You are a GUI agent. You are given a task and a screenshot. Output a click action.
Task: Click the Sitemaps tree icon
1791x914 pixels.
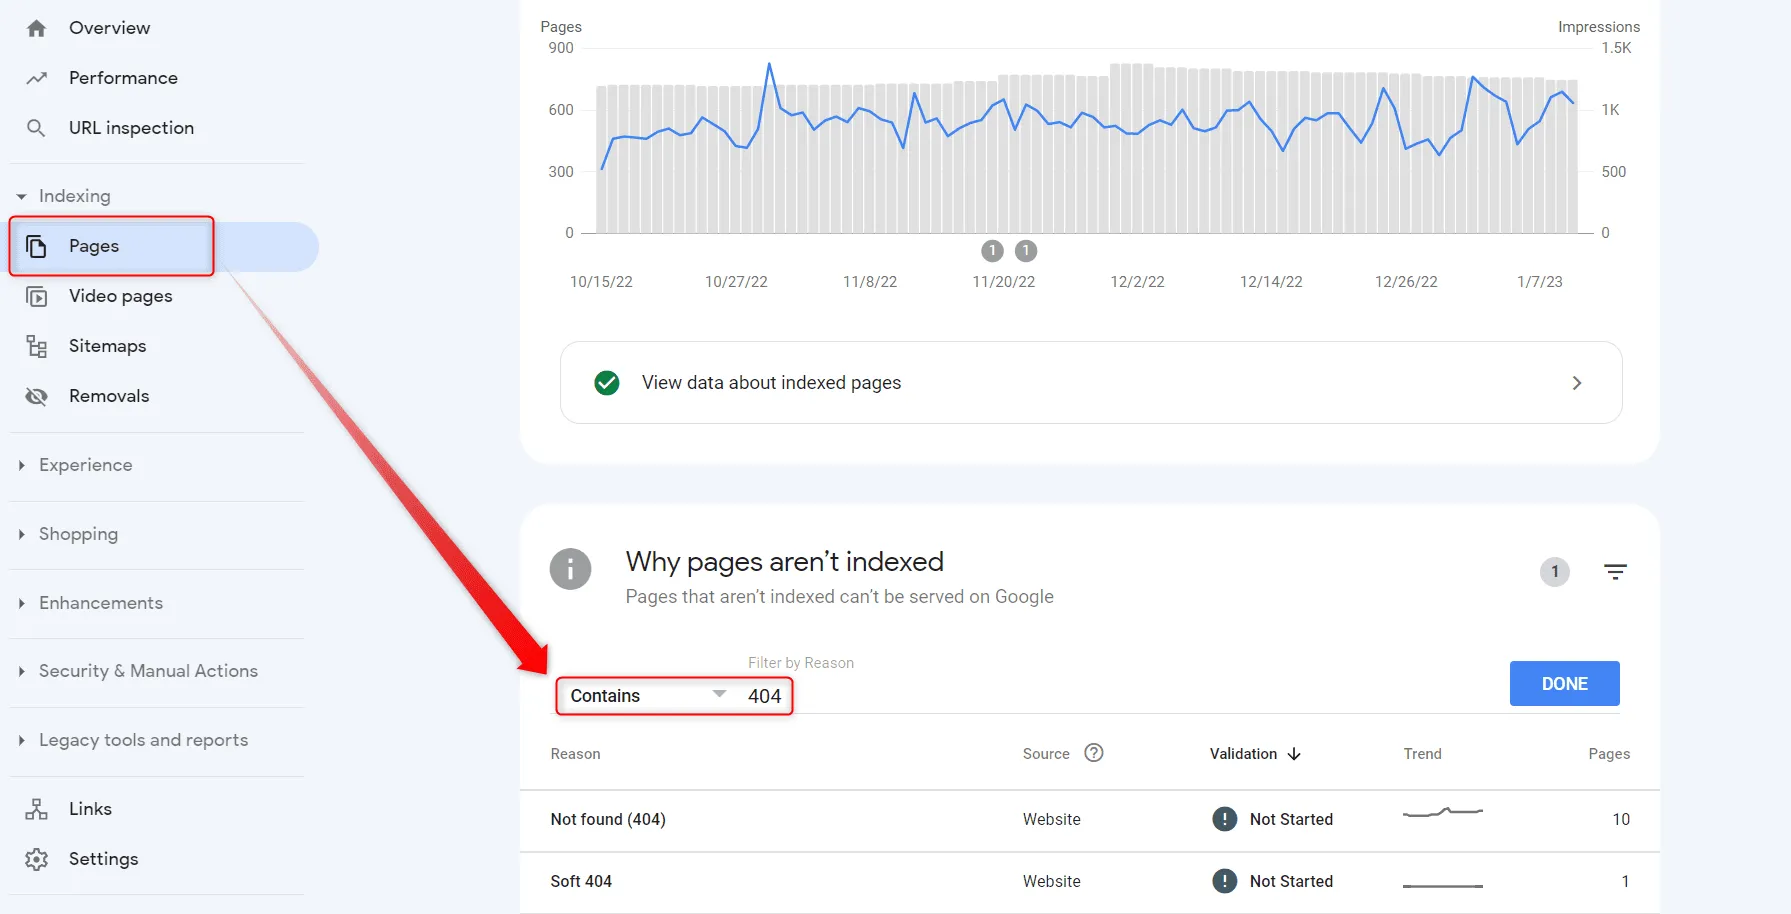coord(37,346)
